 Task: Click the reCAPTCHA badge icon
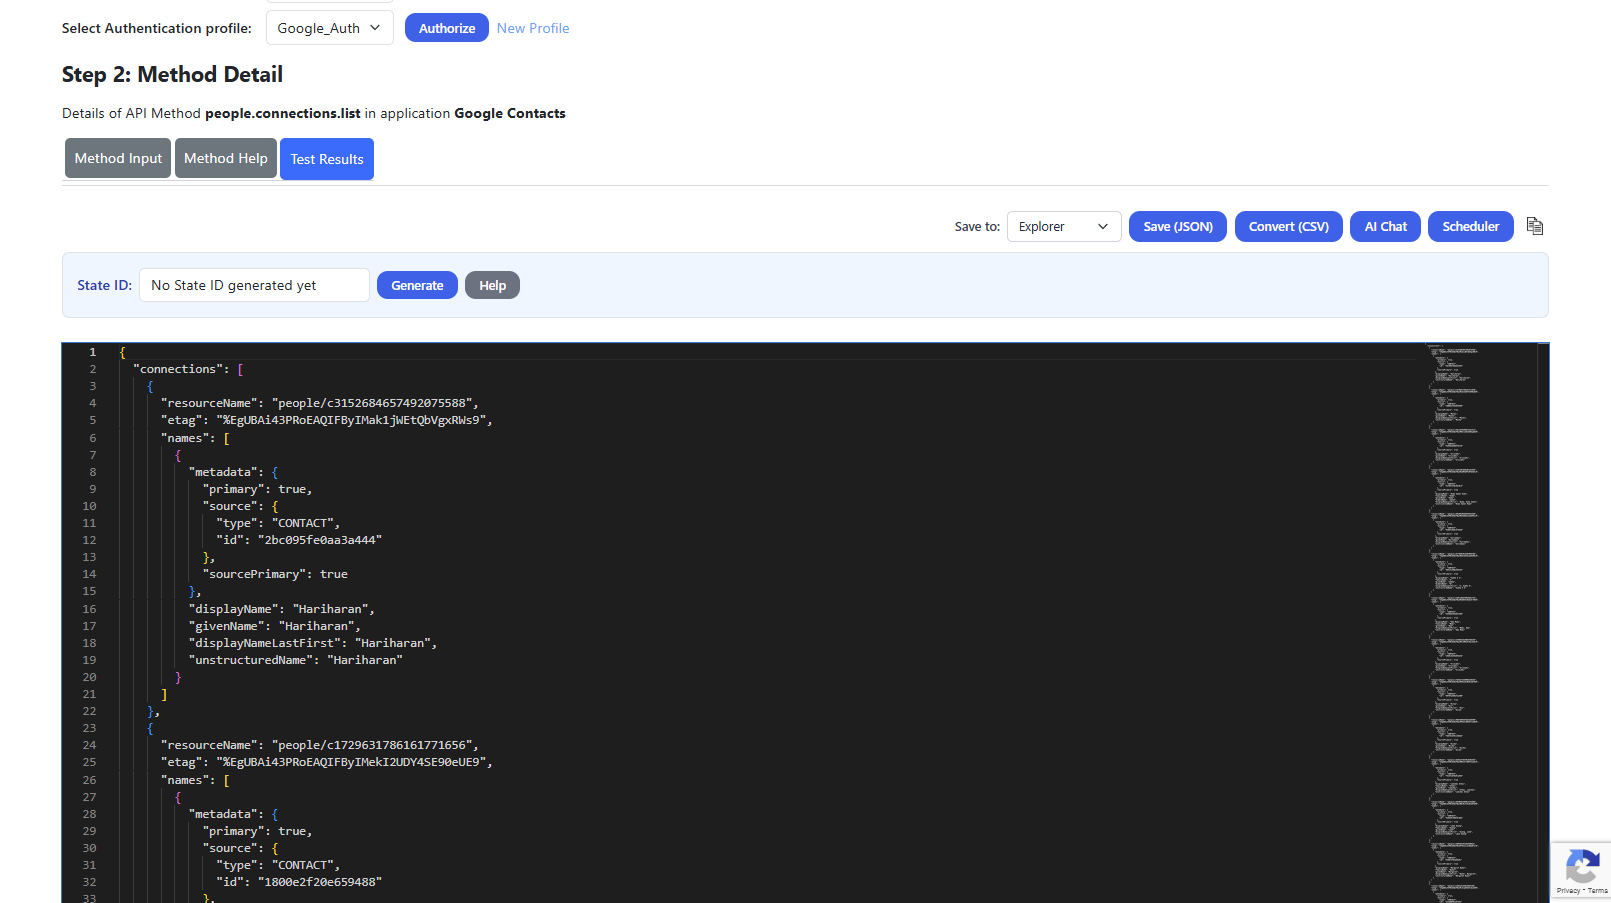coord(1582,865)
